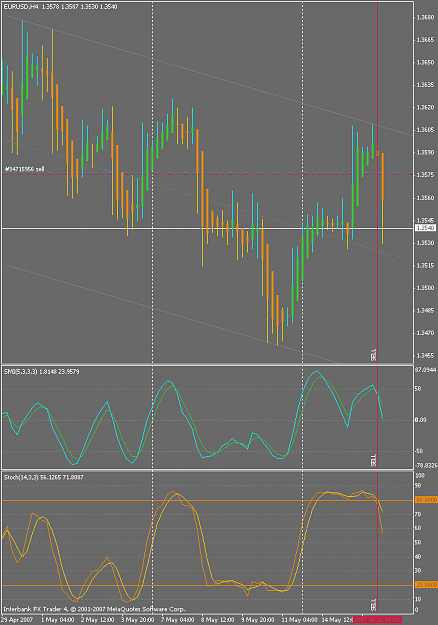Click the 1.3485 price axis label
The width and height of the screenshot is (438, 625).
425,310
